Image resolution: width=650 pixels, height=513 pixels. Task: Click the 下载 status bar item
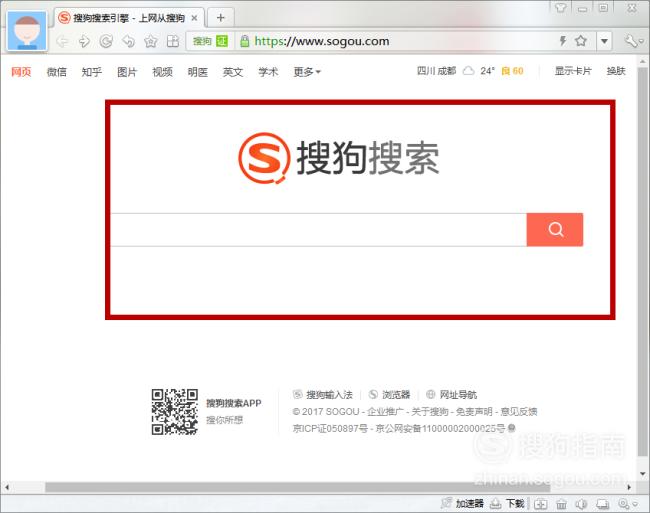[507, 503]
